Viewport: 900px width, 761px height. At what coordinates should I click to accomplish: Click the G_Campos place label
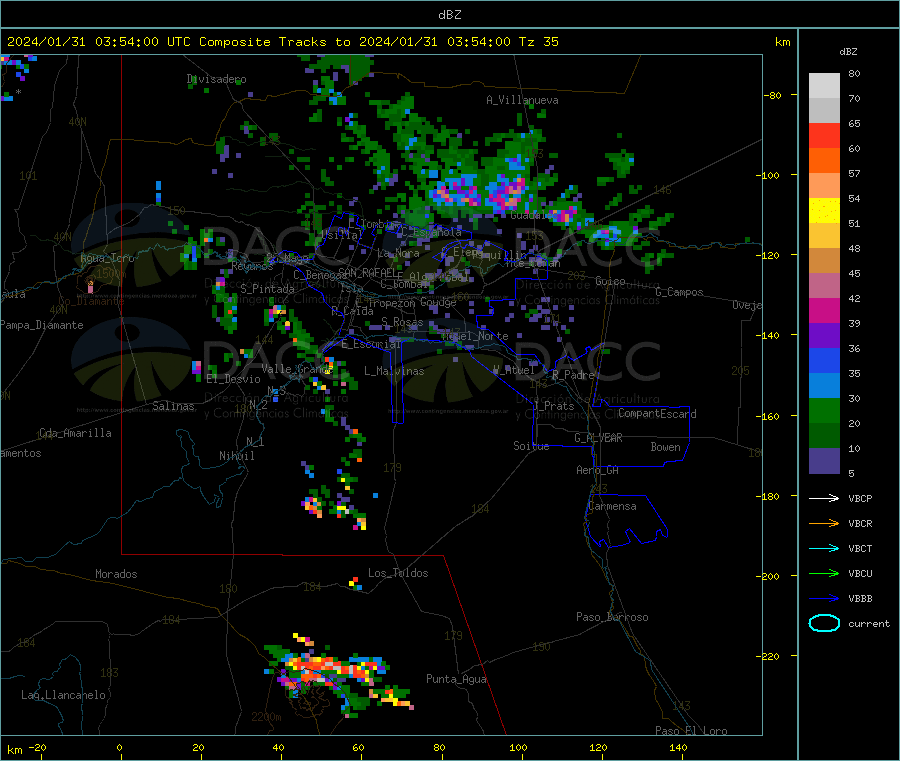pyautogui.click(x=679, y=292)
